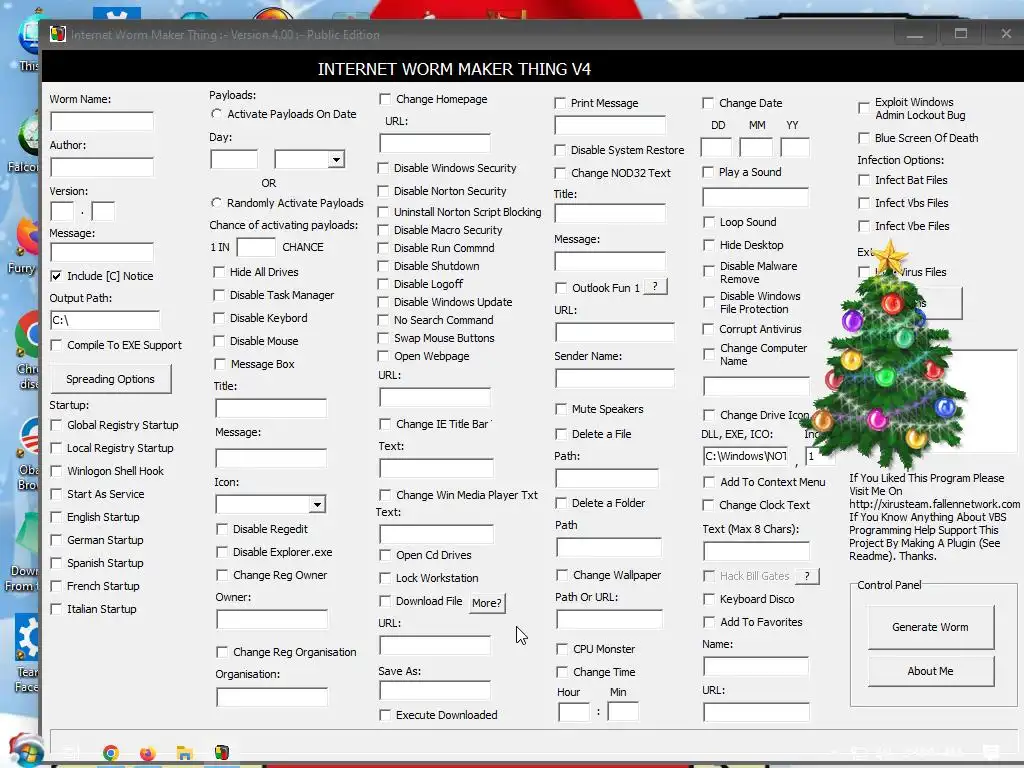This screenshot has width=1024, height=768.
Task: Enable the Change Time checkbox
Action: [x=562, y=672]
